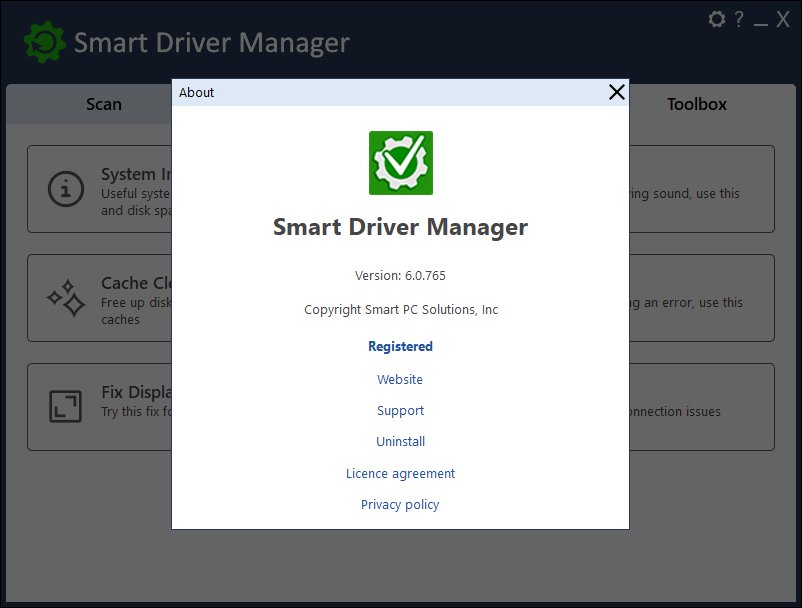Click the question mark help icon
The width and height of the screenshot is (802, 608).
[x=739, y=19]
